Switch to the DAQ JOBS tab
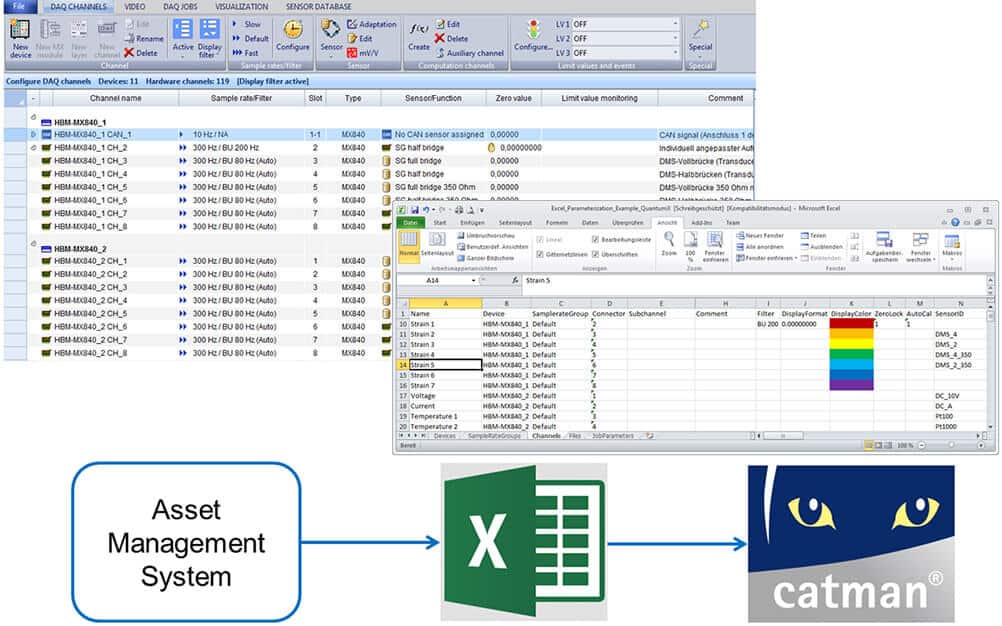The height and width of the screenshot is (626, 1002). 180,6
